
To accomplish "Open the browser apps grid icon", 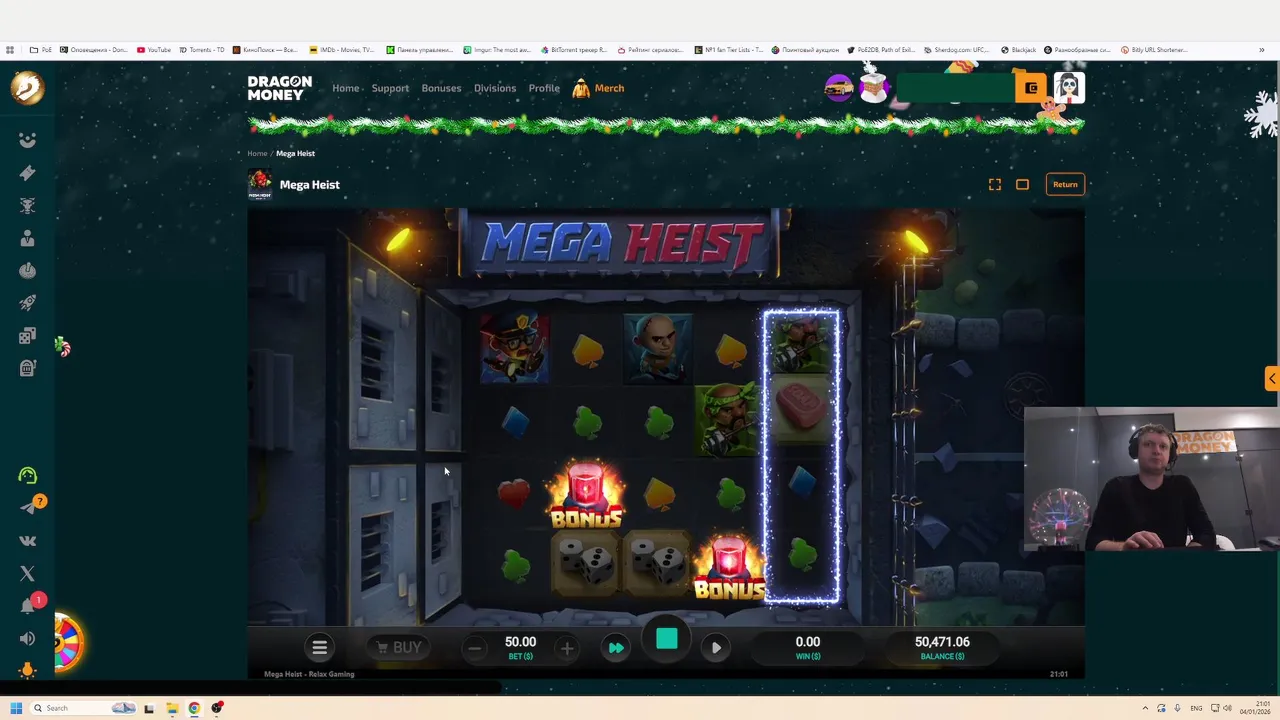I will pyautogui.click(x=10, y=50).
